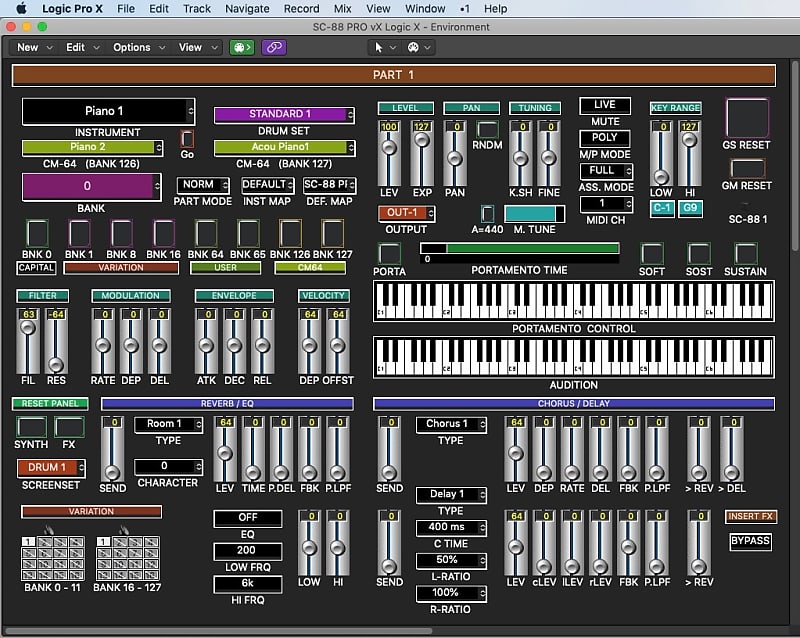Select the pointer tool in toolbar
Image resolution: width=800 pixels, height=638 pixels.
click(x=379, y=47)
